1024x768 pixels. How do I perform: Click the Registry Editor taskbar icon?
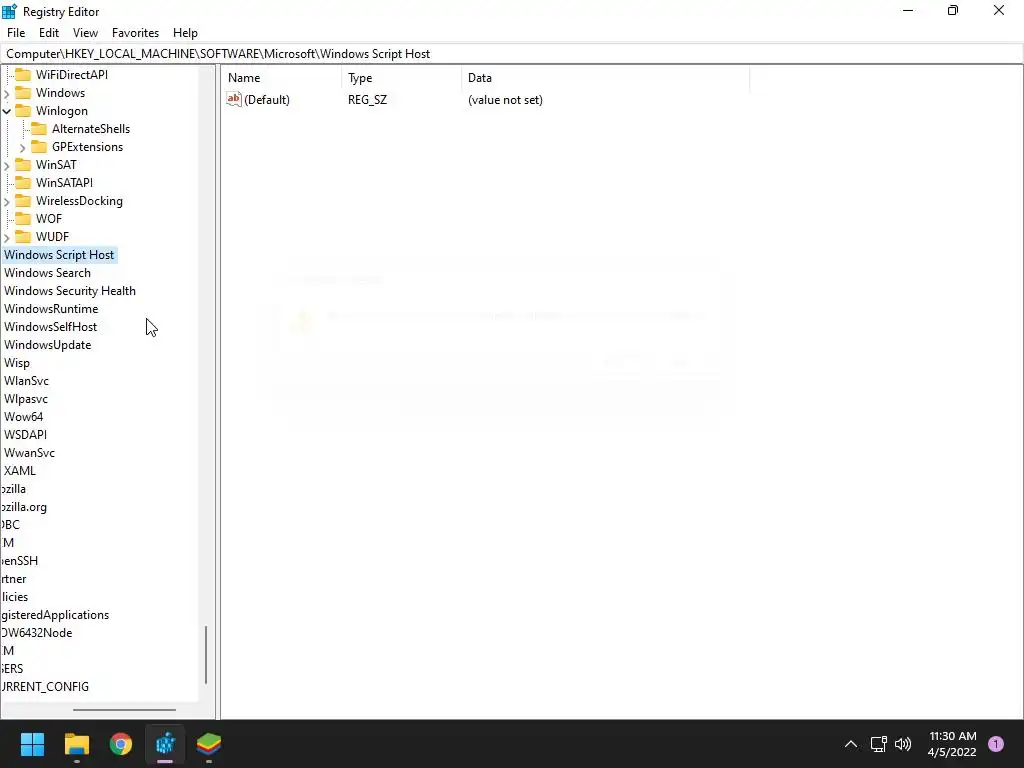pos(165,744)
